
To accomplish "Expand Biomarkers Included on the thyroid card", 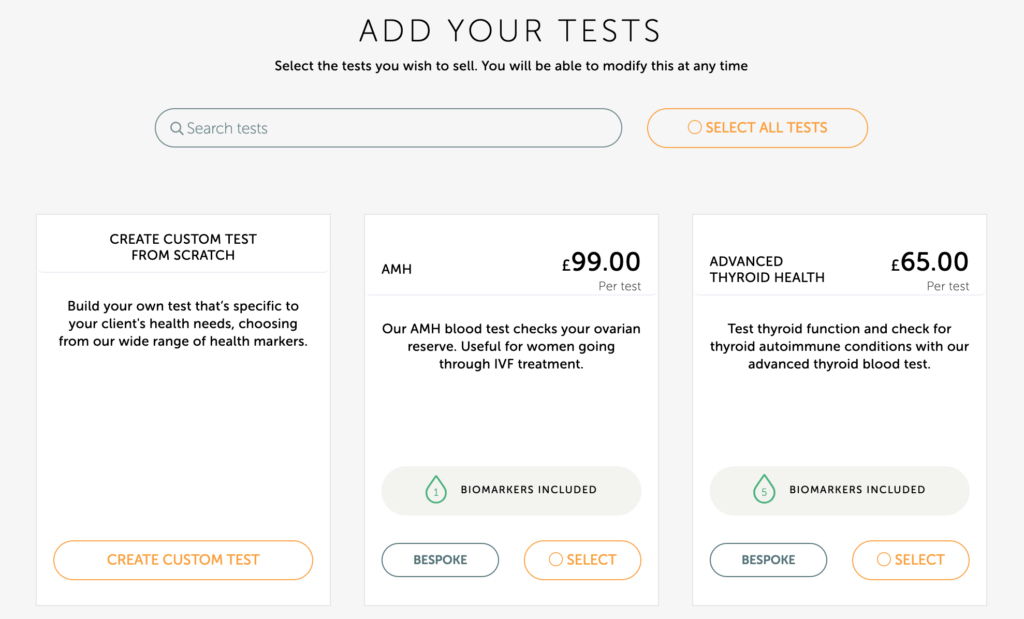I will 857,490.
